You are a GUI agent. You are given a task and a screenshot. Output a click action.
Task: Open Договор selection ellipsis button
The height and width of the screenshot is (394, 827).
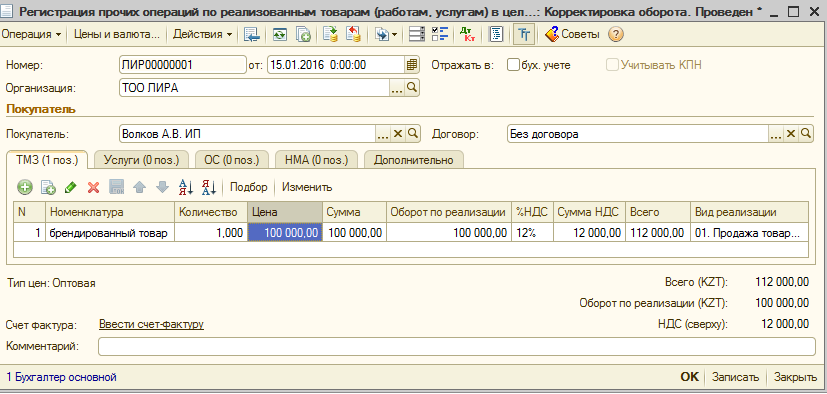776,134
